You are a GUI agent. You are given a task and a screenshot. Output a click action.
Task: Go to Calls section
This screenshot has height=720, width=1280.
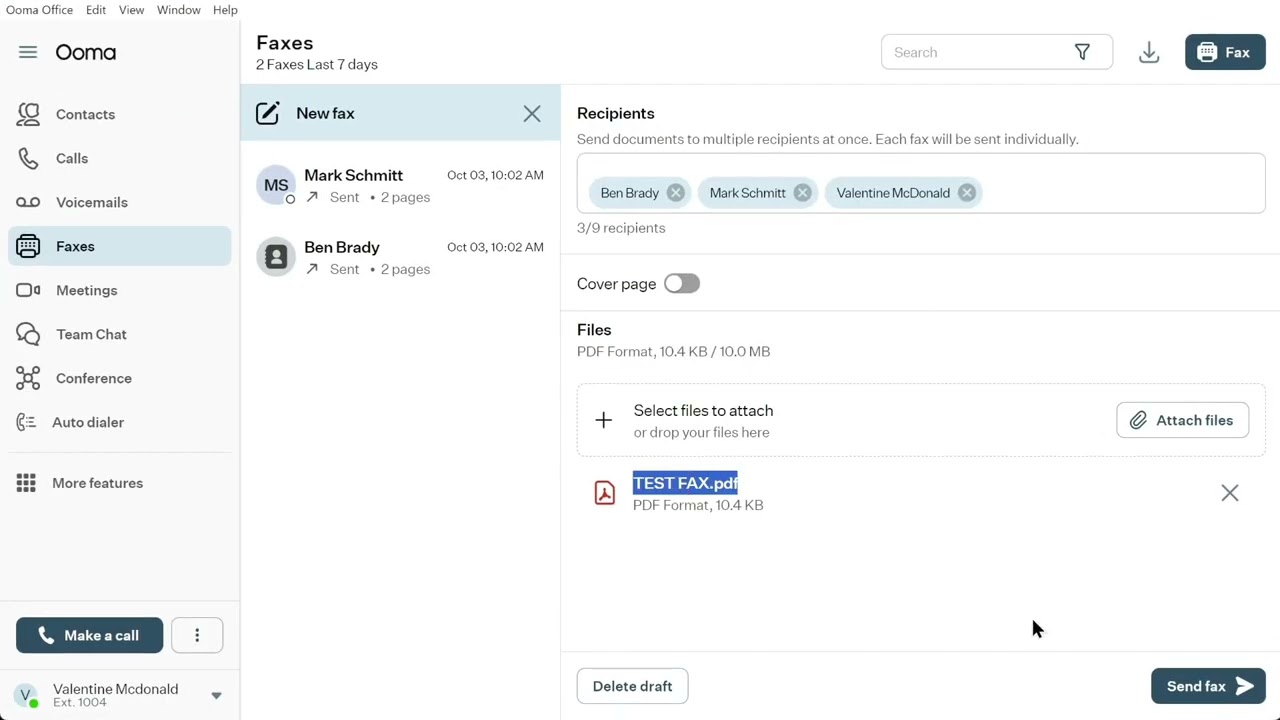120,158
